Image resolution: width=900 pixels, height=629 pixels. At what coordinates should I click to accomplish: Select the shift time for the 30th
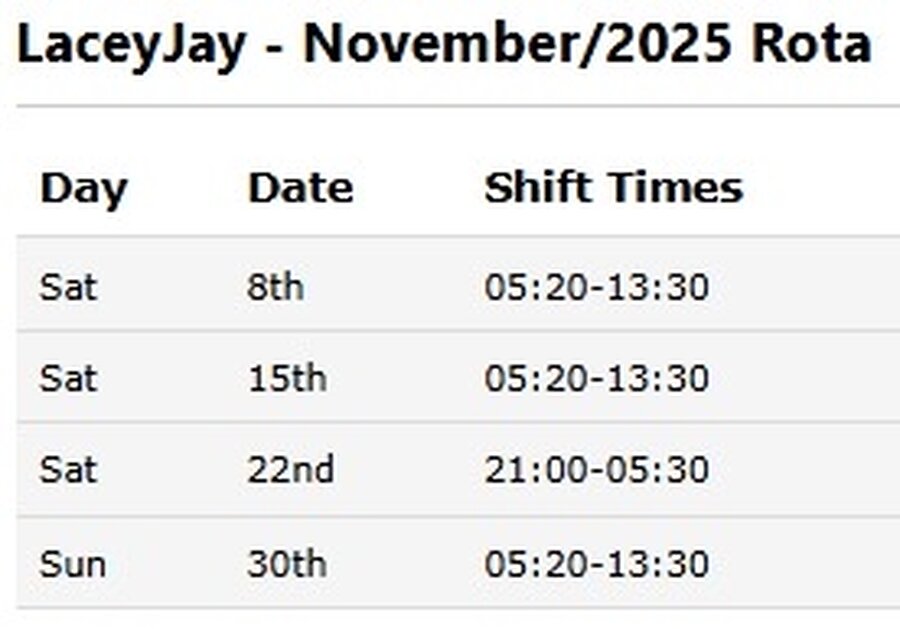click(596, 564)
